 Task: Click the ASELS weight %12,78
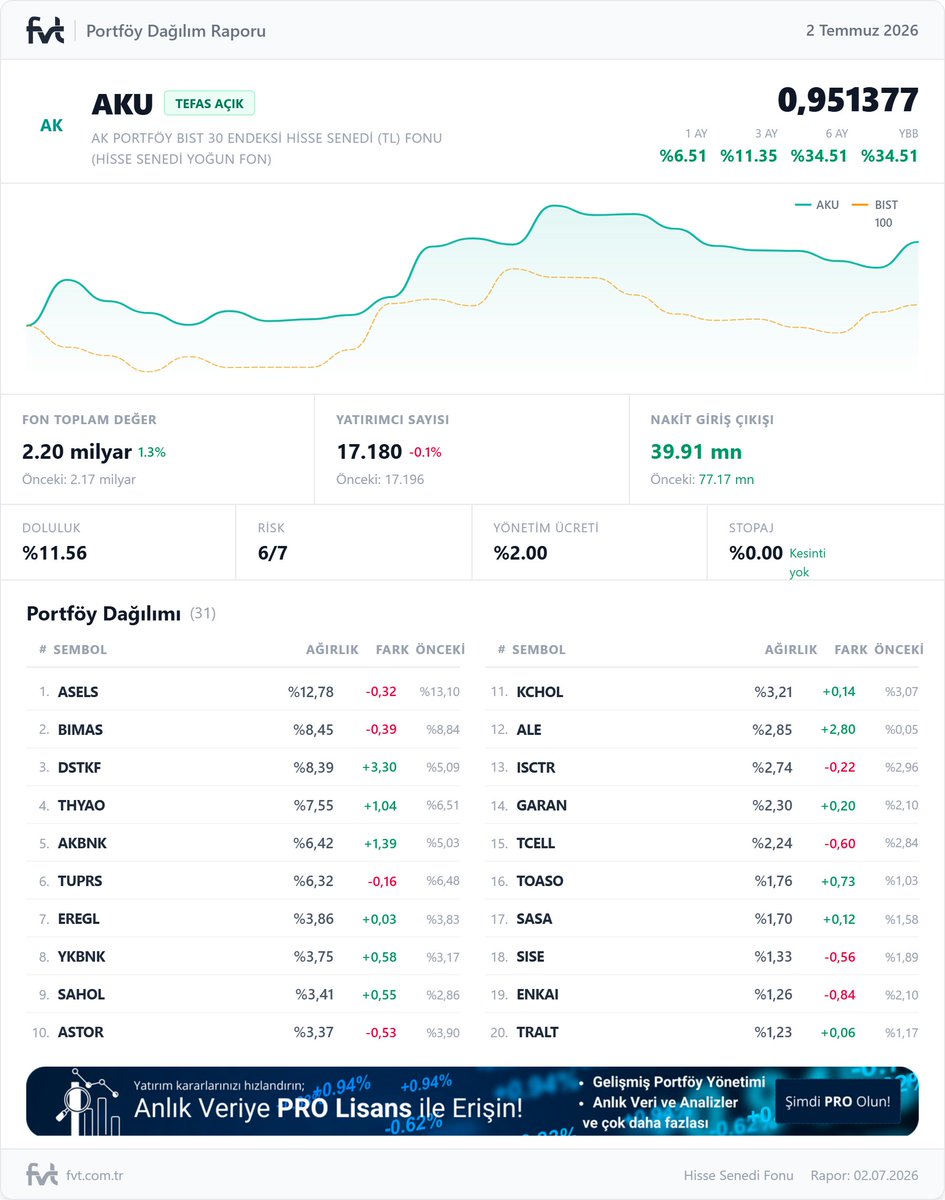(310, 692)
